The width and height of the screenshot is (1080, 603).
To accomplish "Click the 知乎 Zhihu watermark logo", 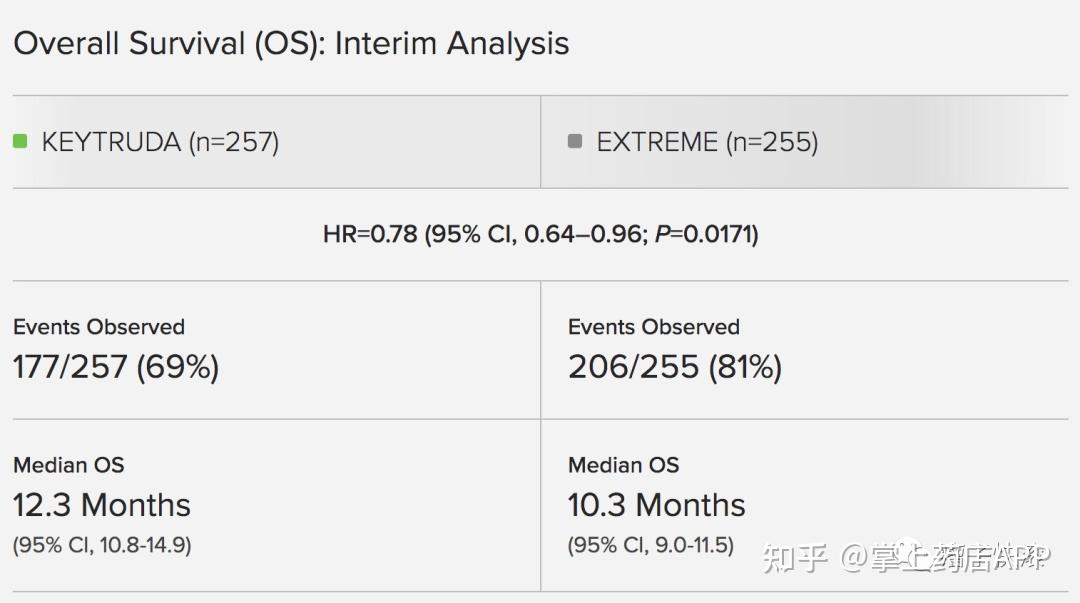I will tap(796, 558).
